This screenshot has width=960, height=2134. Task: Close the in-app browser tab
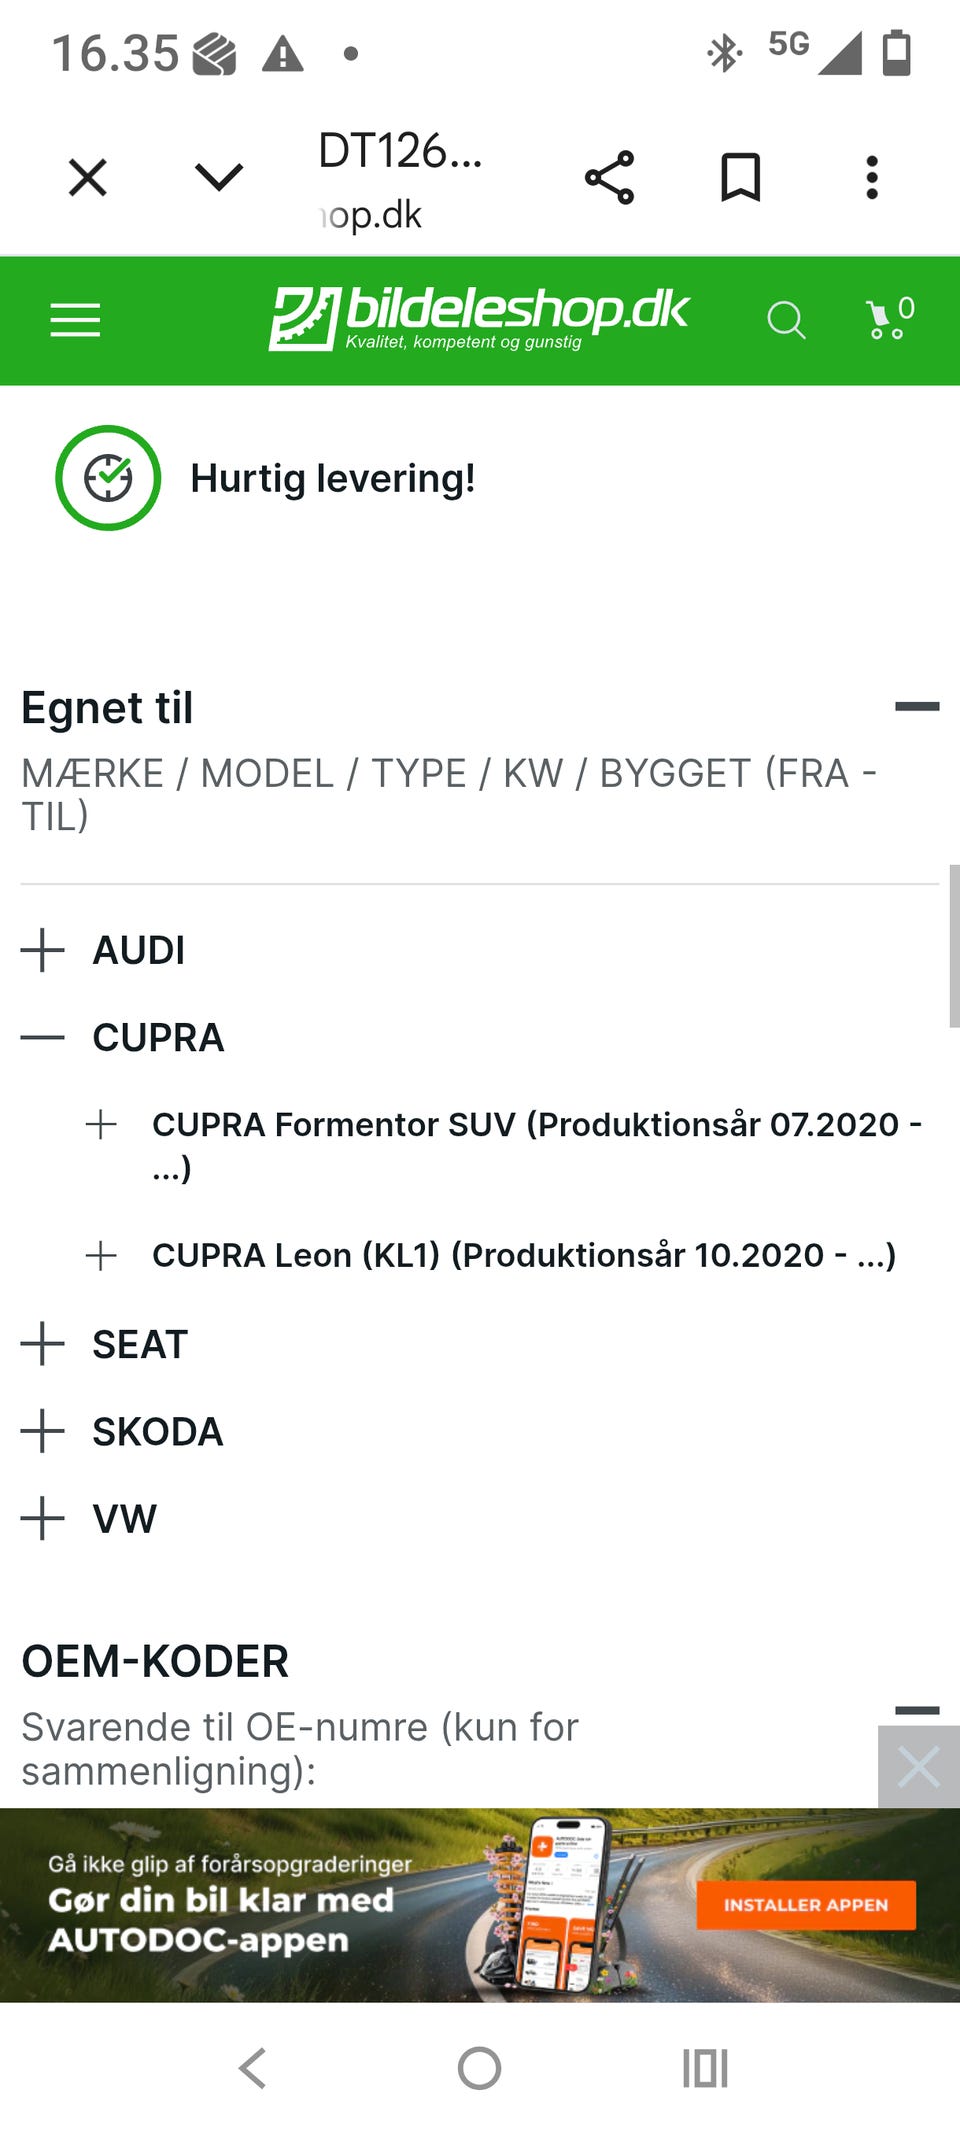[88, 178]
